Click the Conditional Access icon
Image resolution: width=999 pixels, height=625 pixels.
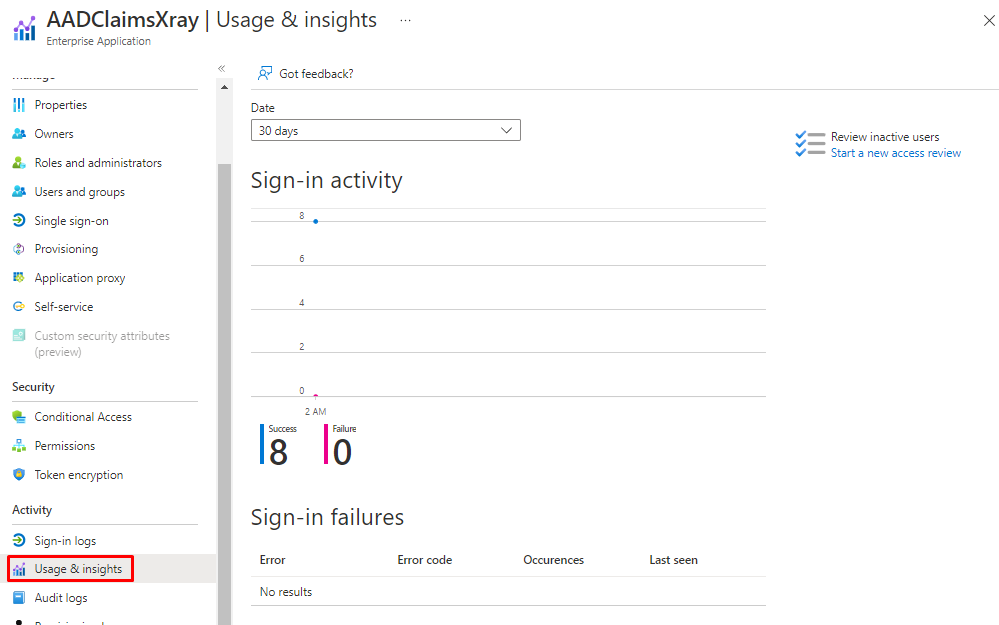pos(19,417)
